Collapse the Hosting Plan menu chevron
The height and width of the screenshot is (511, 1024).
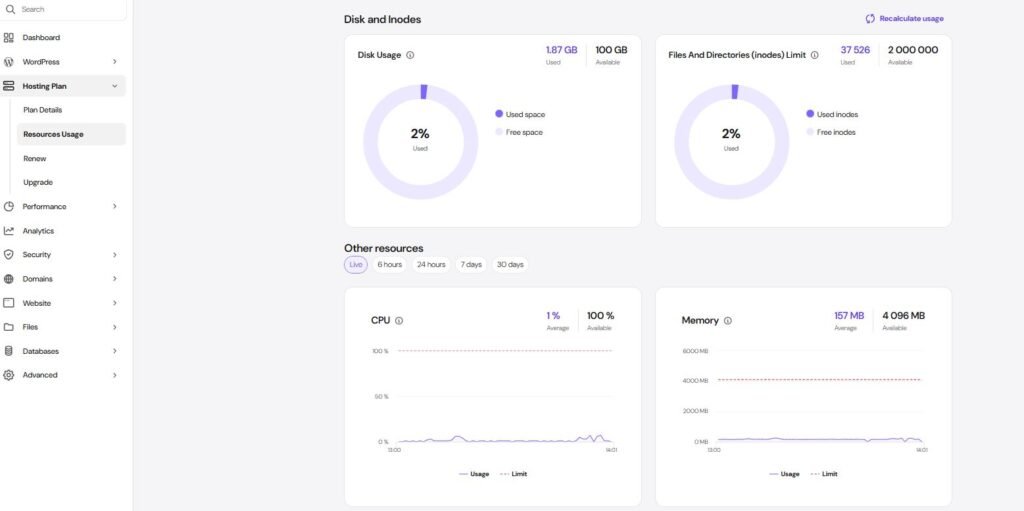point(114,86)
